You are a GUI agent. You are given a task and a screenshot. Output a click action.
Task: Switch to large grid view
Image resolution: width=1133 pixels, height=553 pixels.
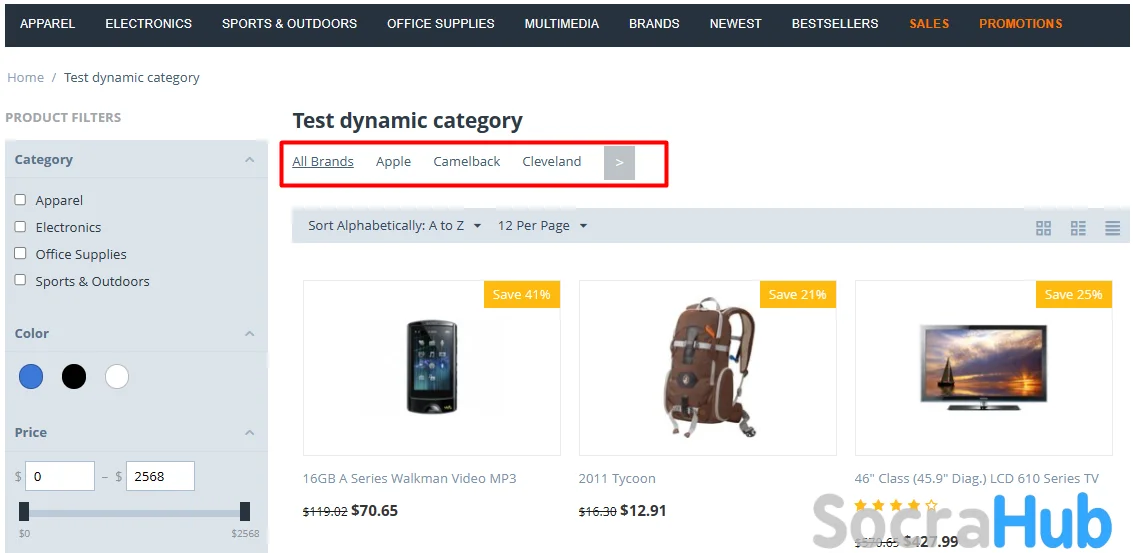coord(1043,229)
